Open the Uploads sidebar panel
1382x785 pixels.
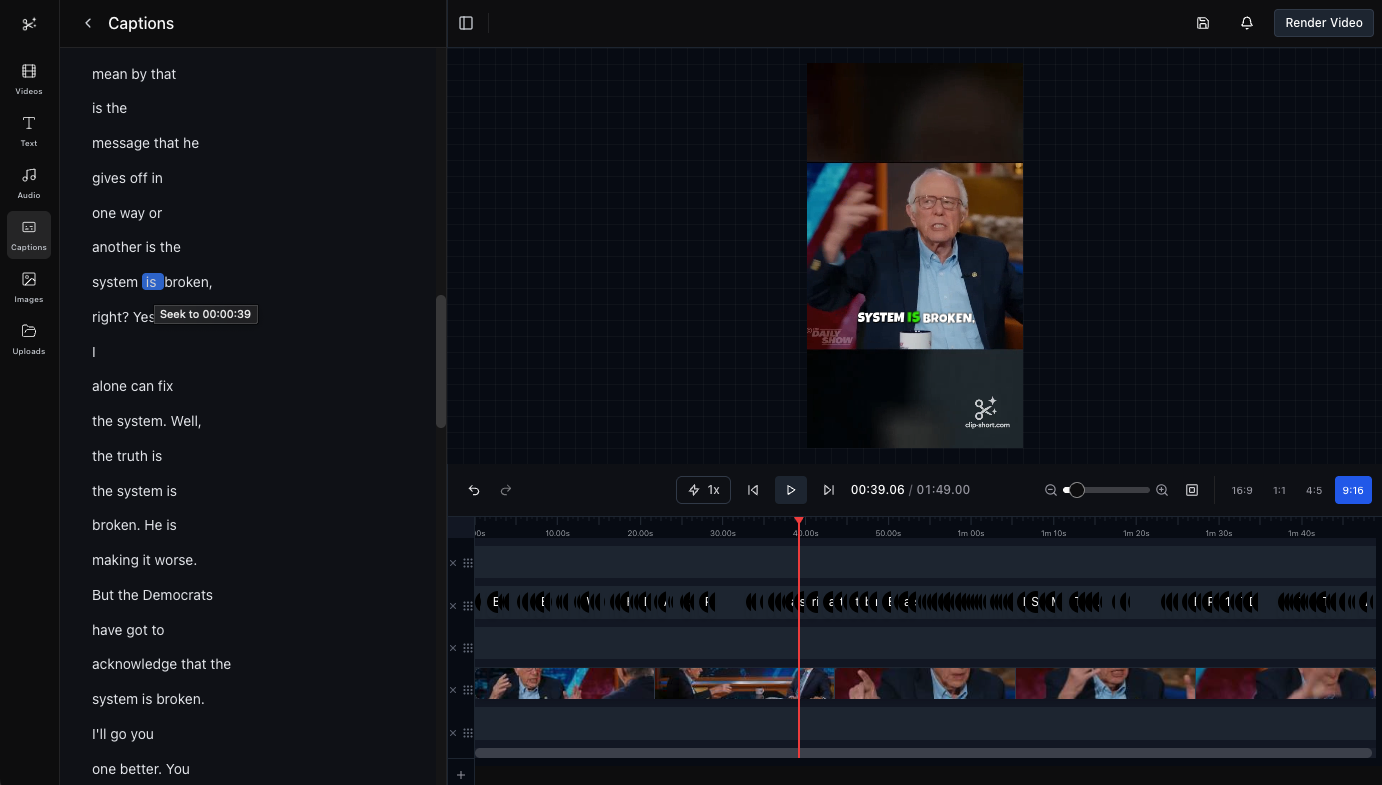coord(29,339)
